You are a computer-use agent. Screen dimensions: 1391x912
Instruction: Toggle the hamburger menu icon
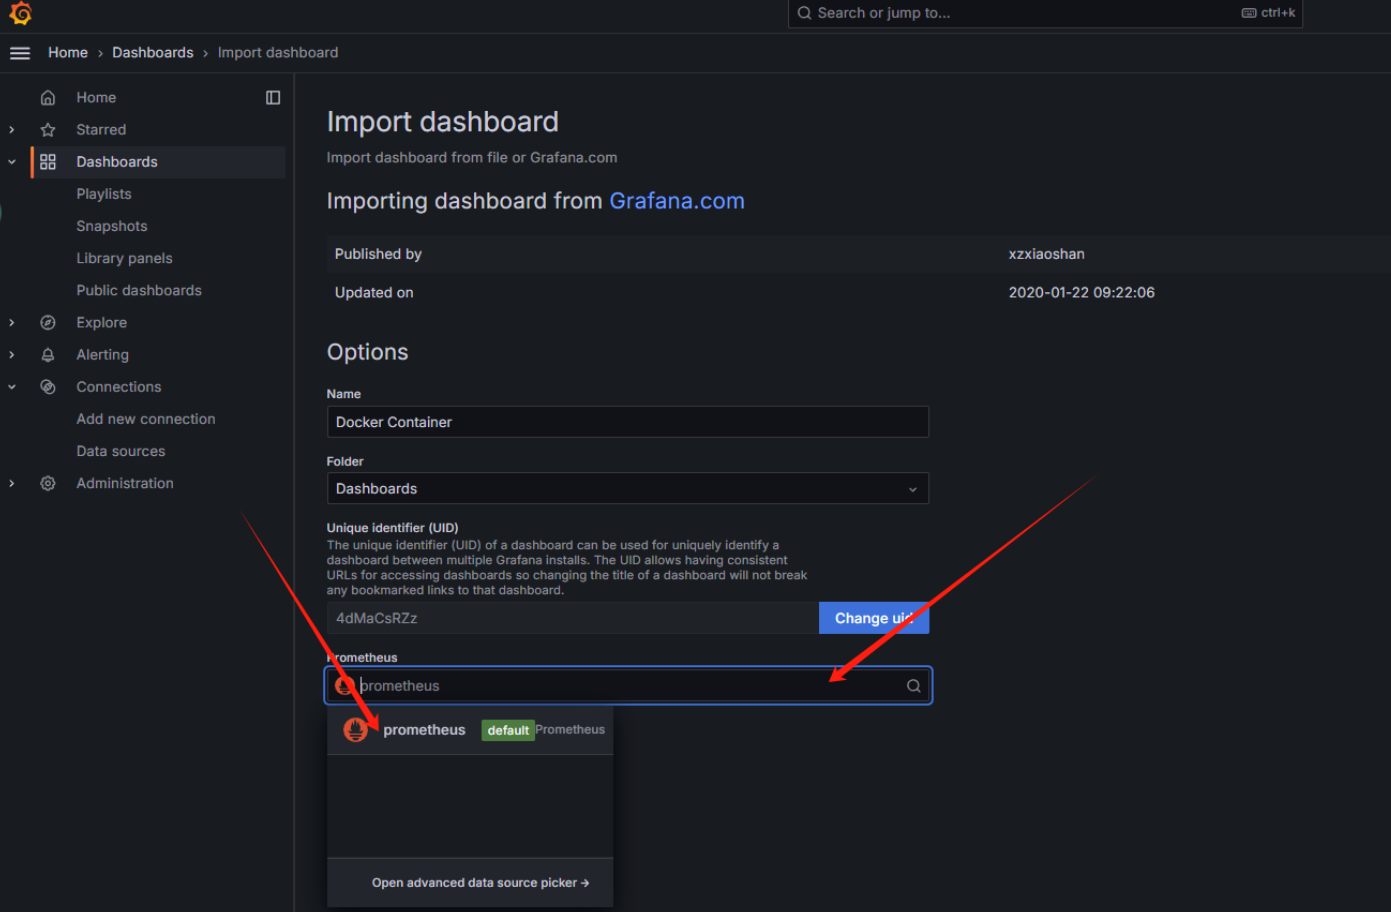pyautogui.click(x=20, y=53)
